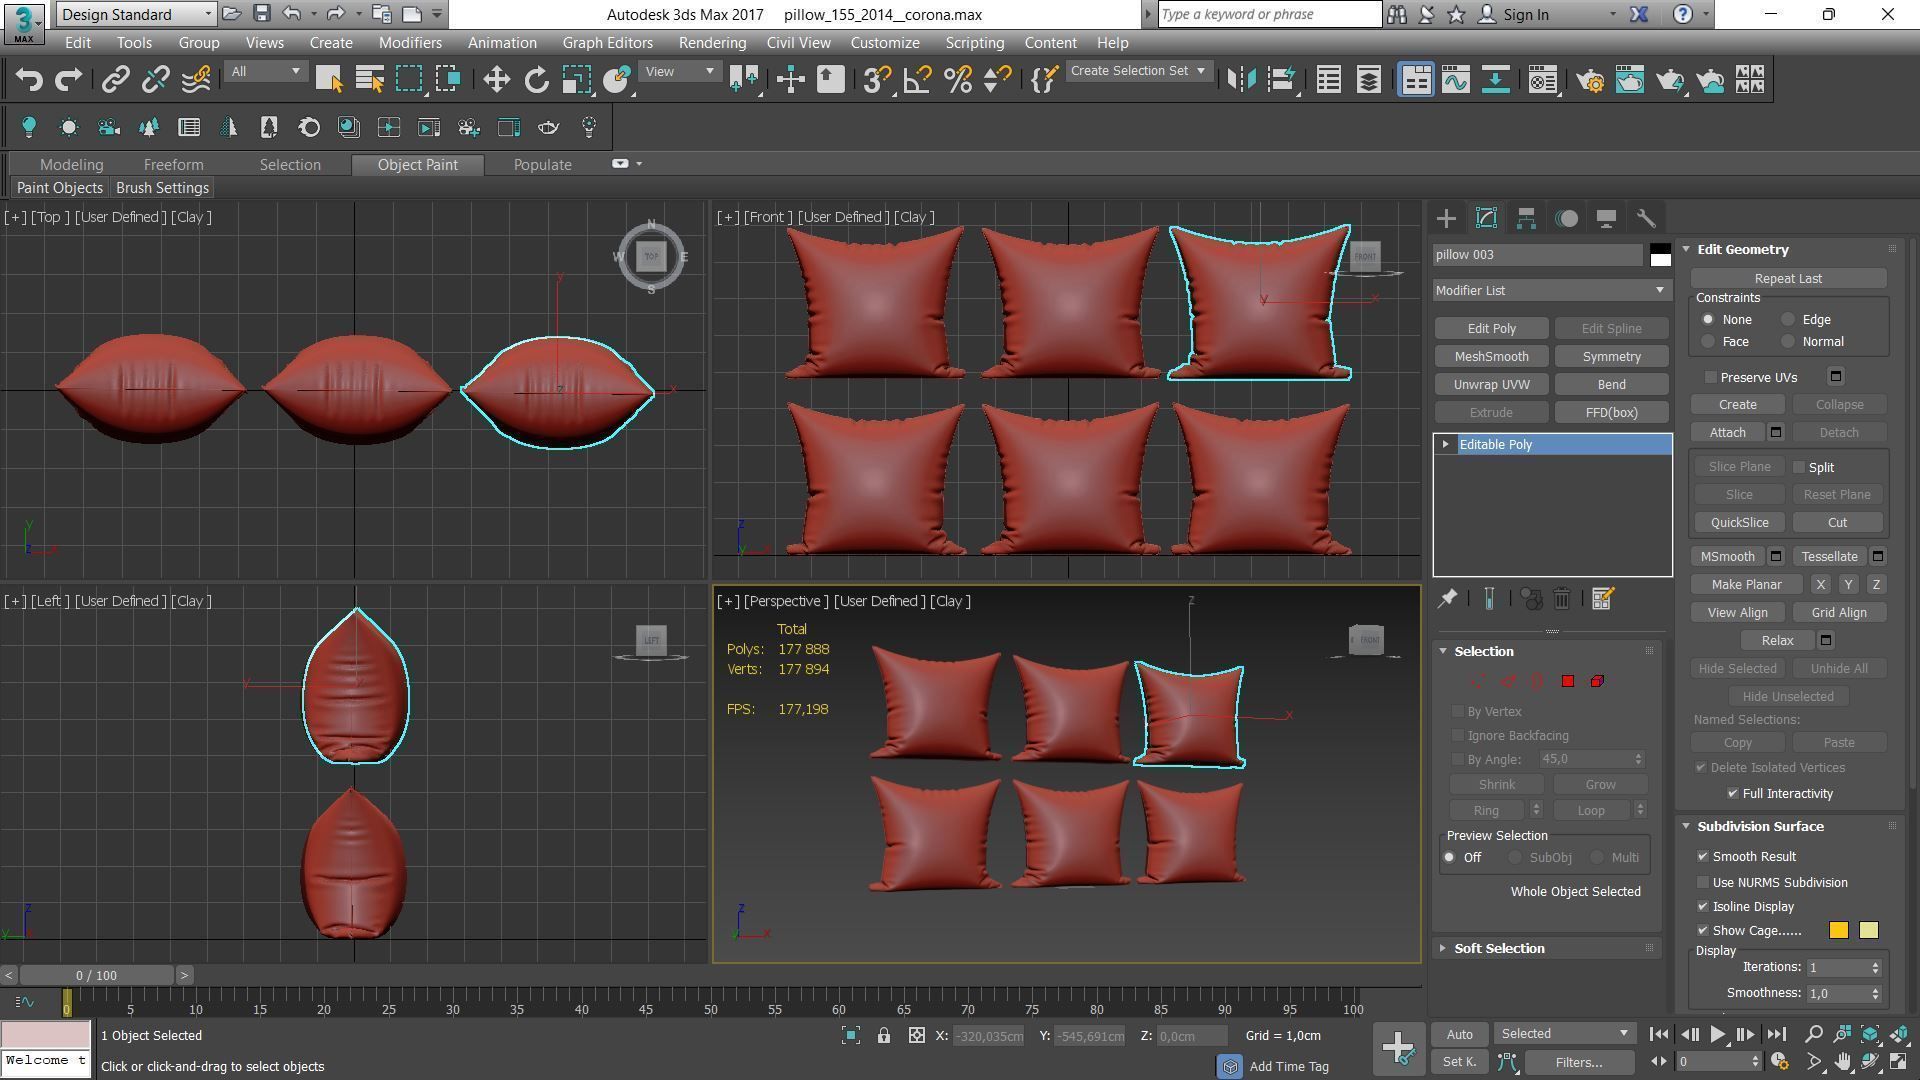Screen dimensions: 1920x1080
Task: Open the Modifier List dropdown
Action: (x=1551, y=290)
